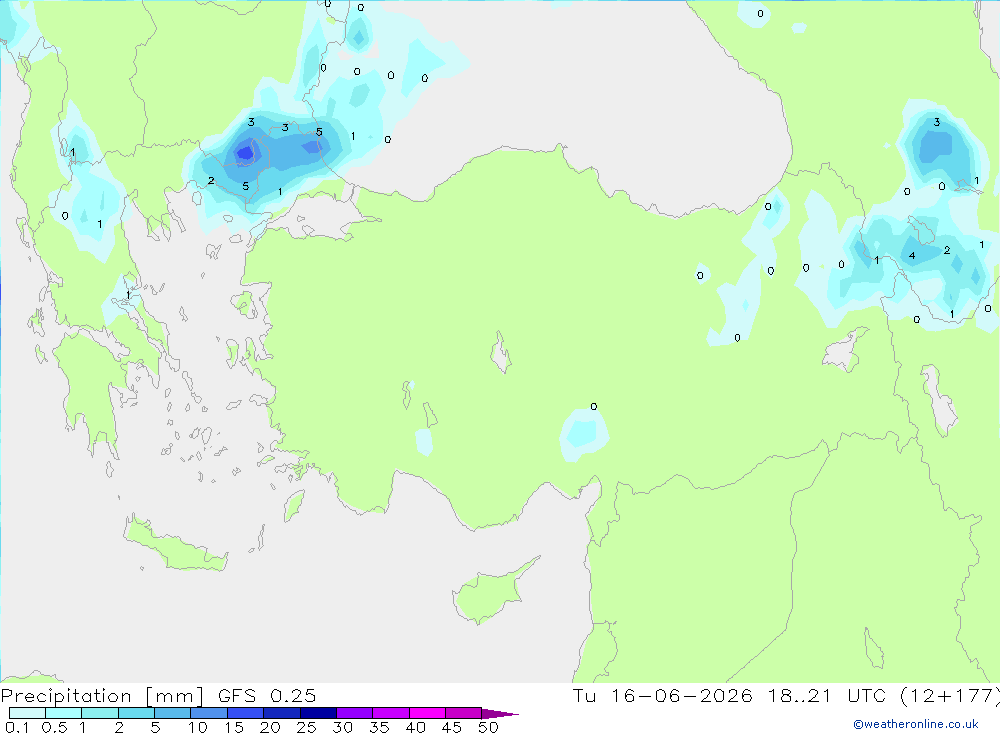The image size is (1000, 733).
Task: Click the above-50 mm arrow tip of legend
Action: (500, 714)
